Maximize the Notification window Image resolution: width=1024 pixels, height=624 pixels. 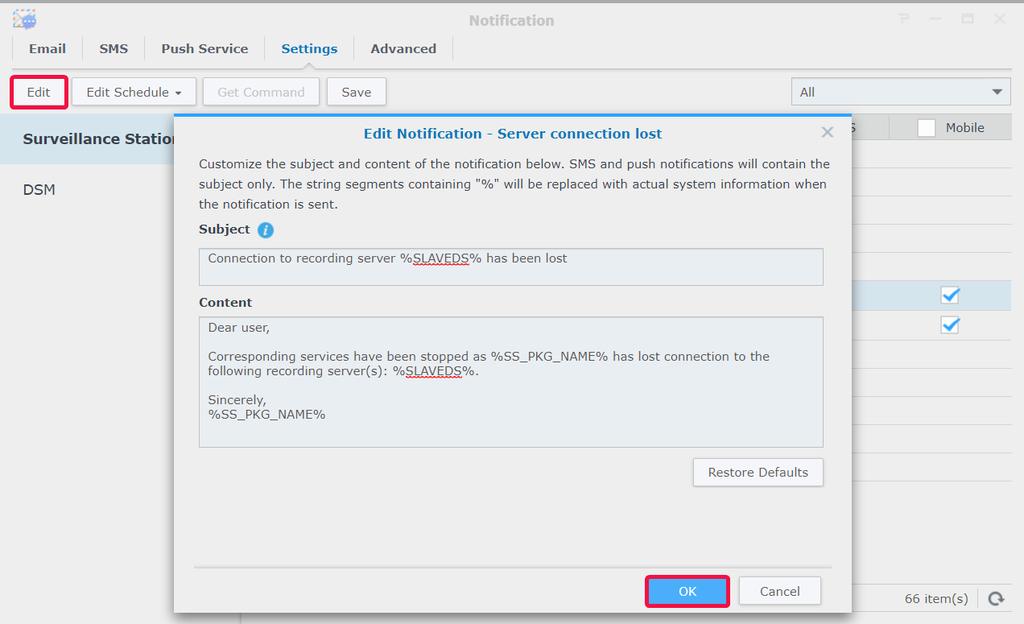(x=967, y=20)
